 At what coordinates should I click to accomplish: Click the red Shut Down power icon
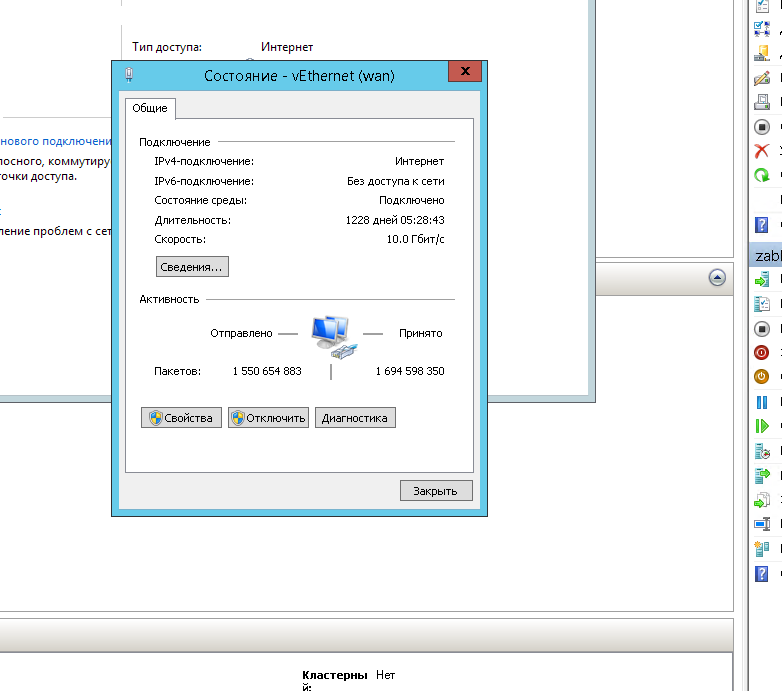(762, 352)
